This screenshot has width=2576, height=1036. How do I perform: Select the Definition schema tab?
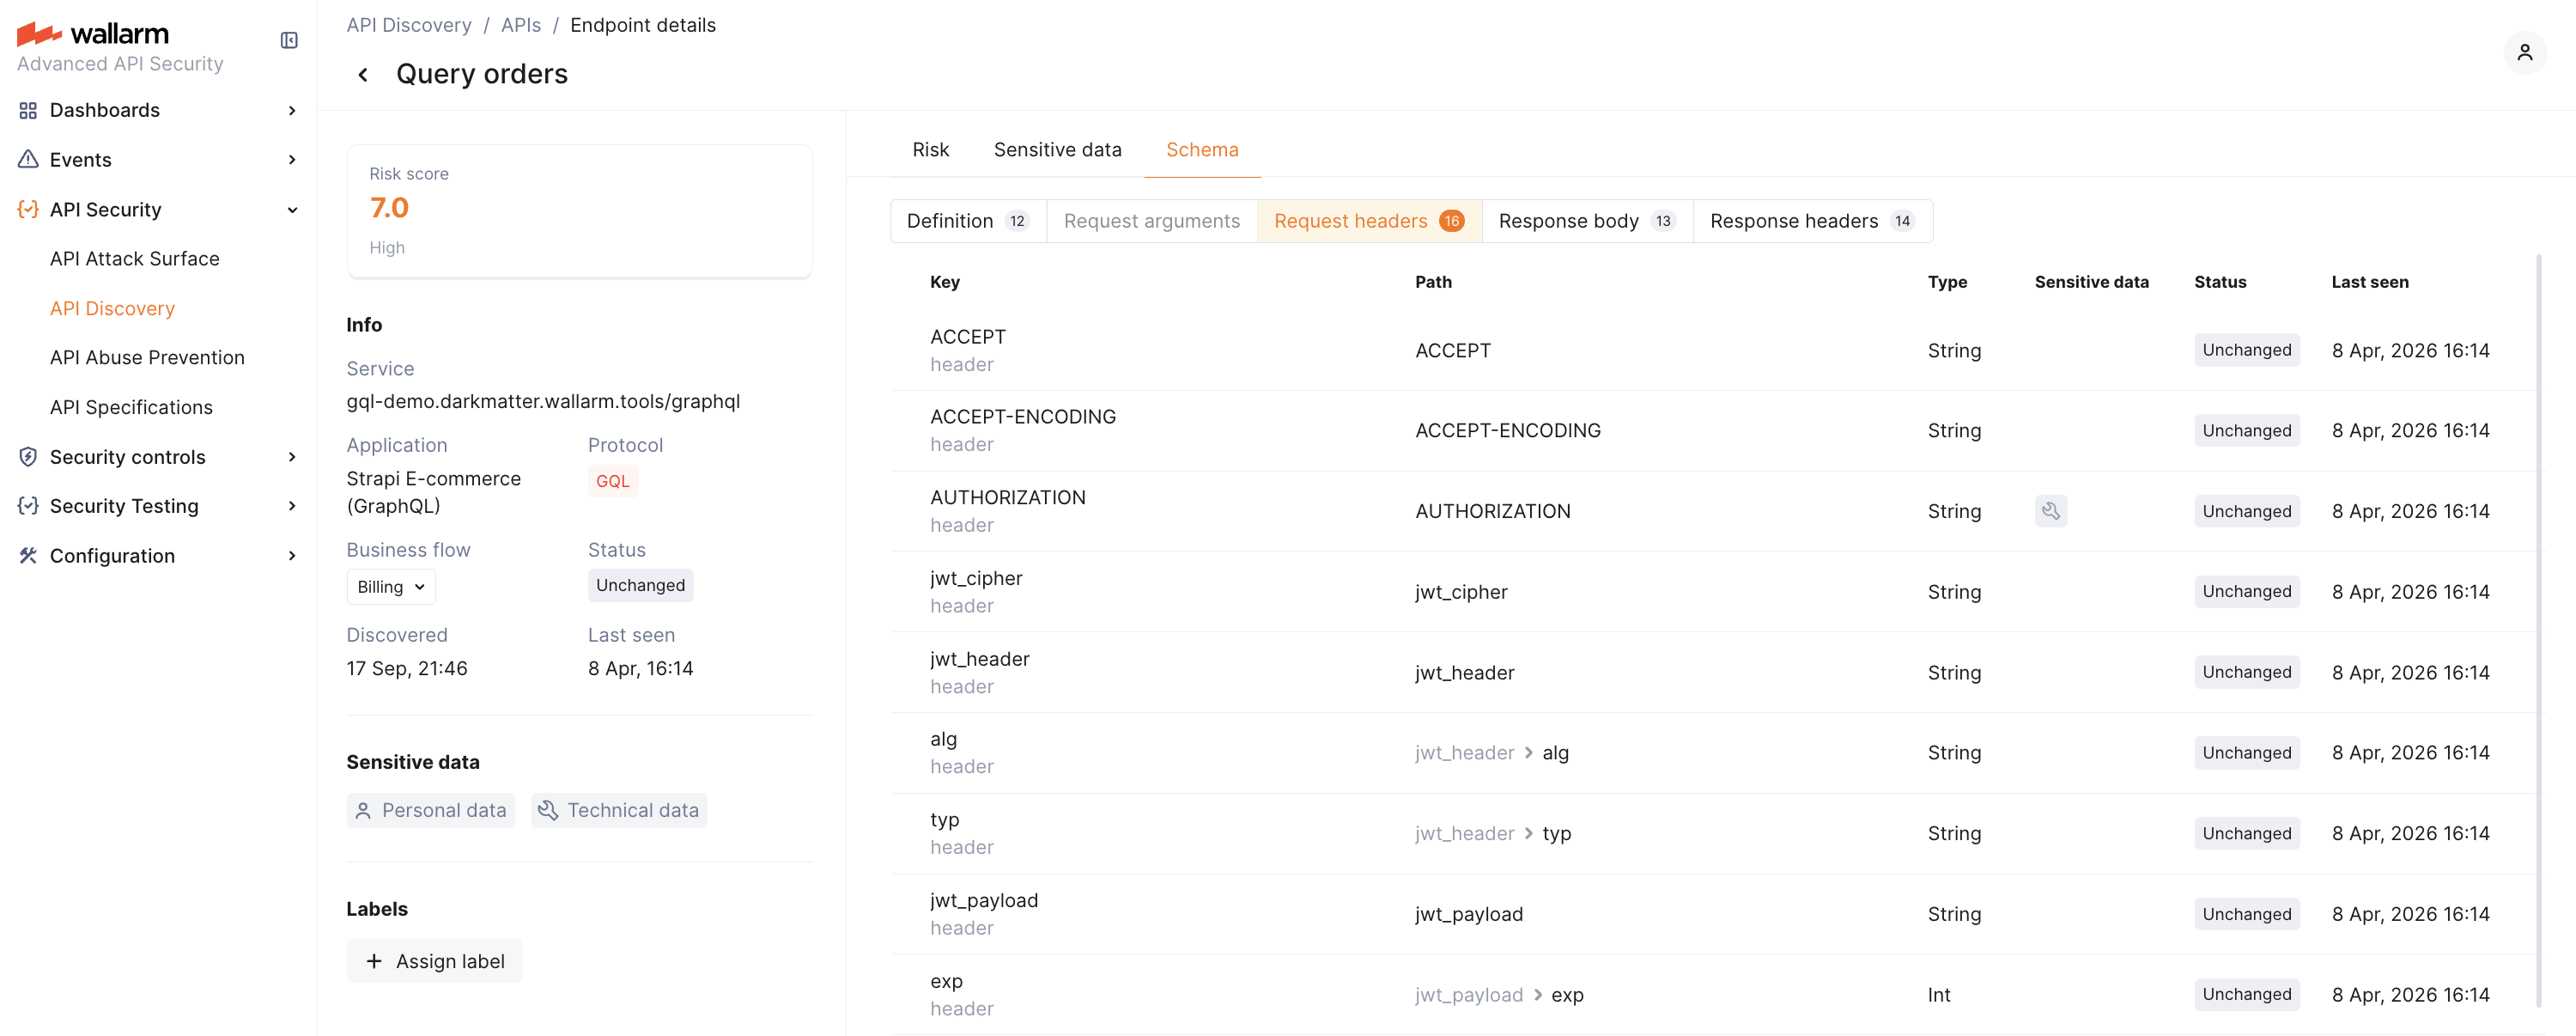coord(966,220)
